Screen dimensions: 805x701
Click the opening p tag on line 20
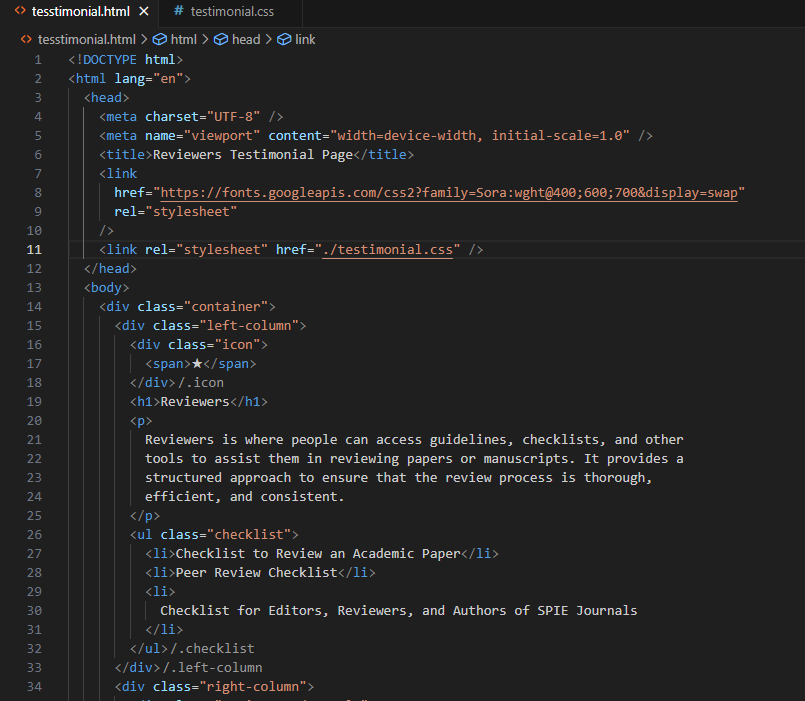pos(141,421)
